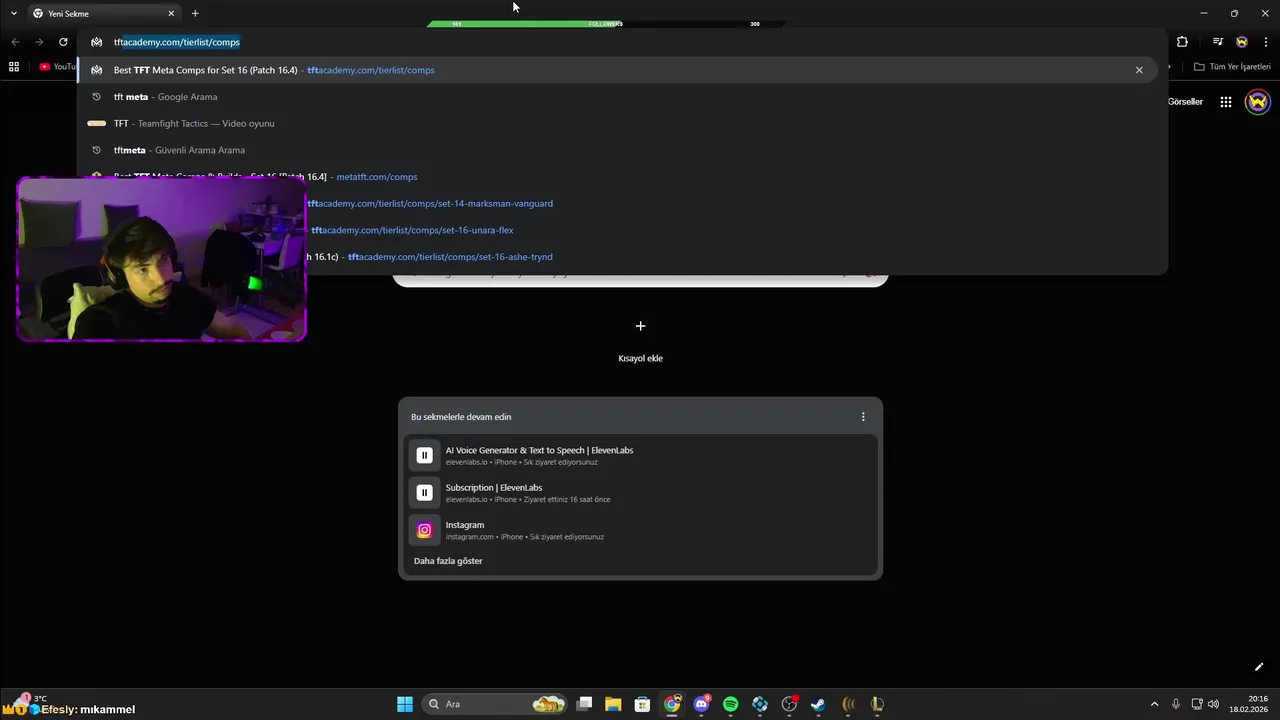The width and height of the screenshot is (1280, 720).
Task: Click the webcam overlay thumbnail
Action: pyautogui.click(x=161, y=260)
